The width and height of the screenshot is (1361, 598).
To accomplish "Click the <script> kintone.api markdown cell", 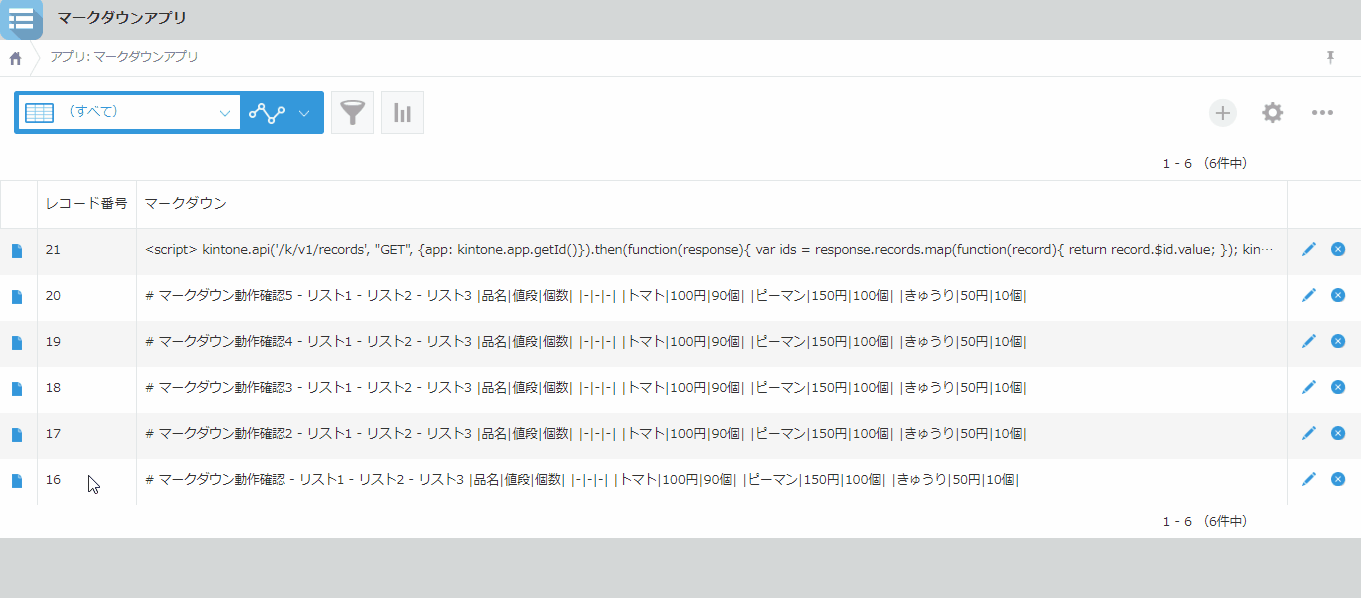I will coord(711,250).
